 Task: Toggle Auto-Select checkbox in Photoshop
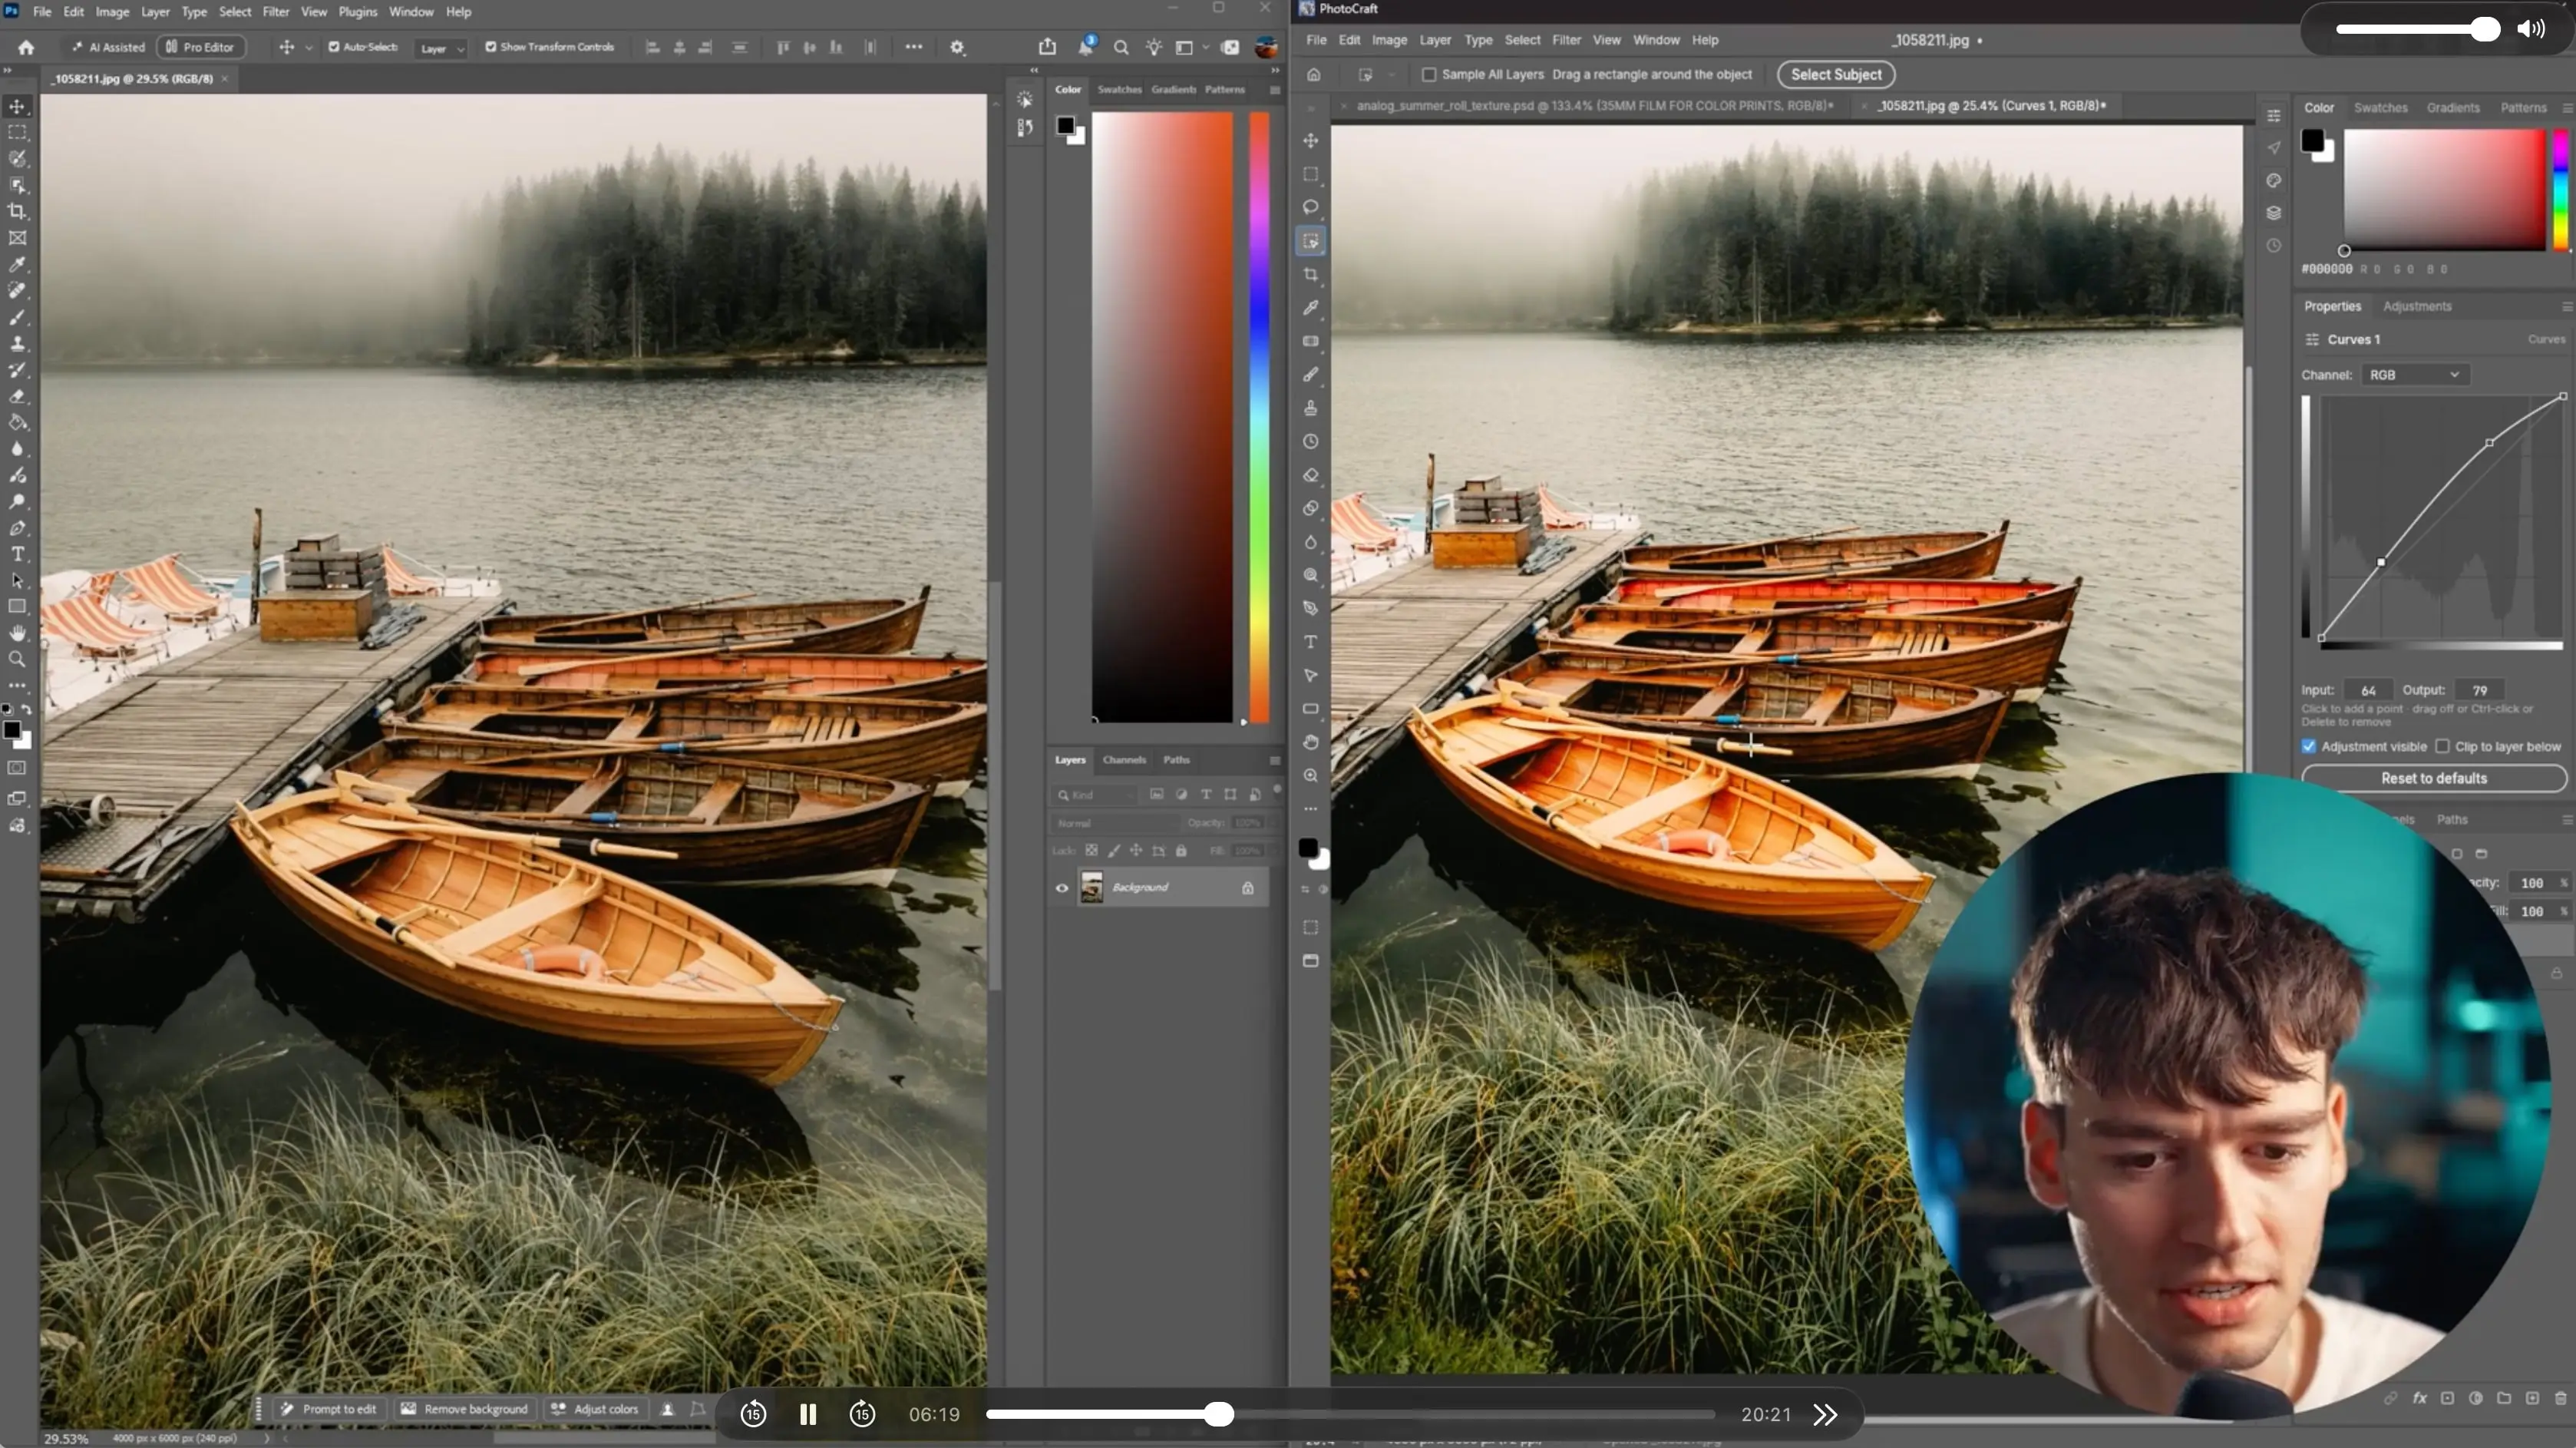pos(333,47)
